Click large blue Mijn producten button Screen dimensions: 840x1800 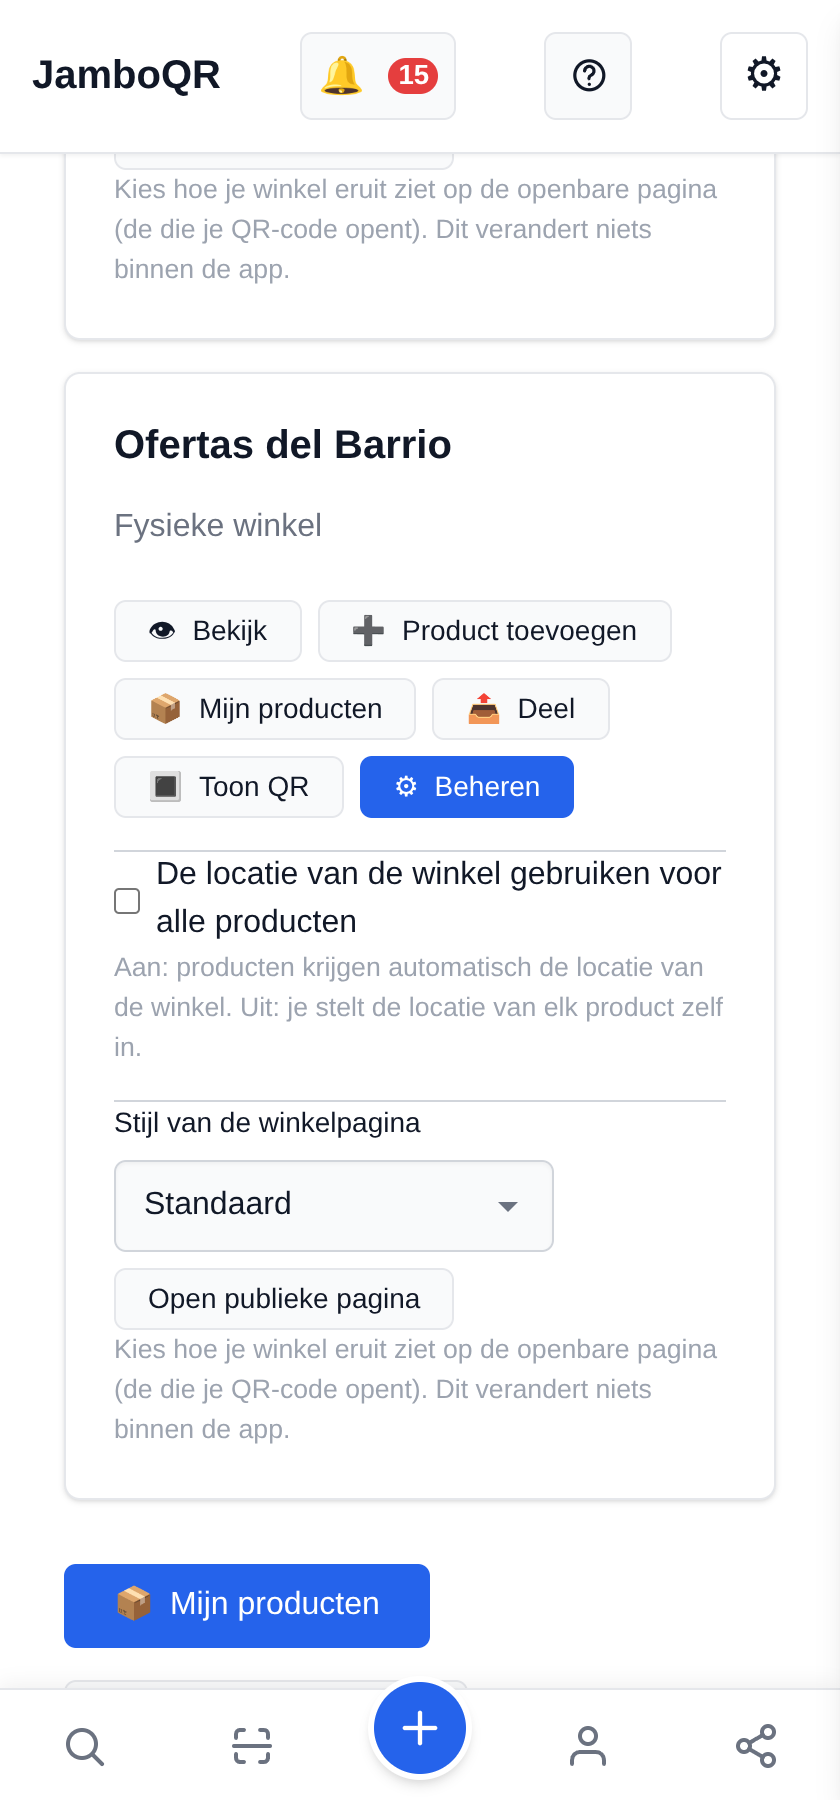247,1606
